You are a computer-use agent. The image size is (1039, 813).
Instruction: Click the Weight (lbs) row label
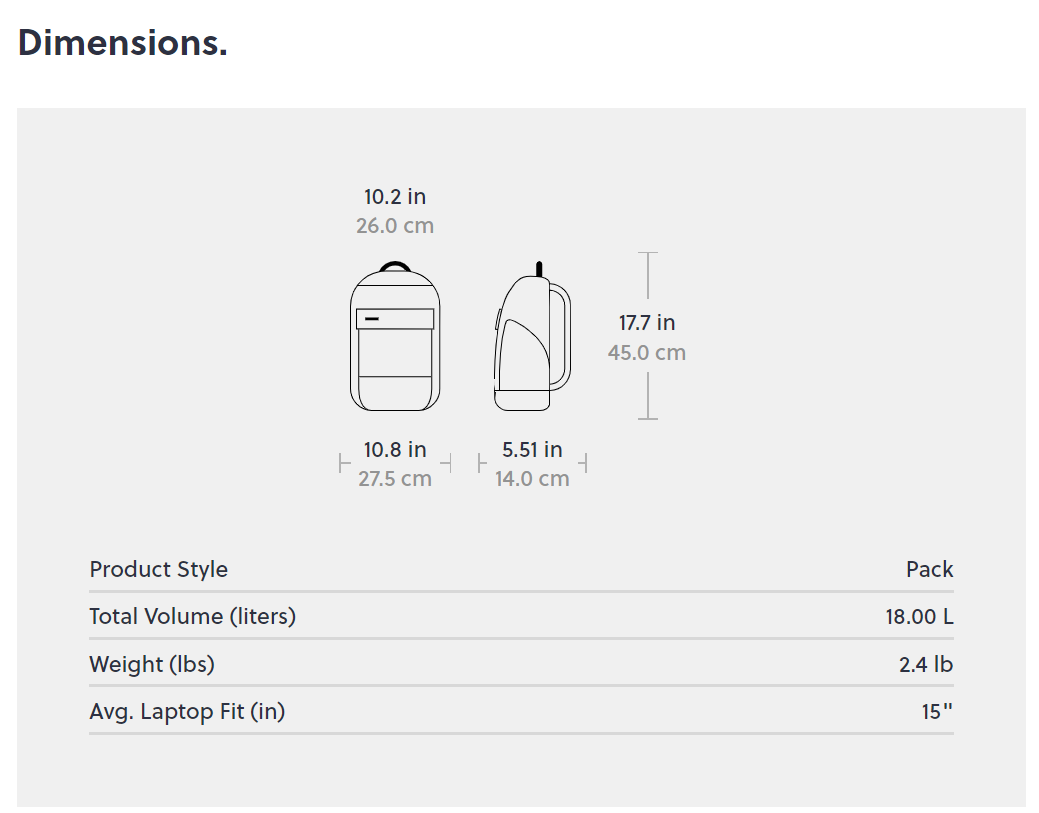152,665
